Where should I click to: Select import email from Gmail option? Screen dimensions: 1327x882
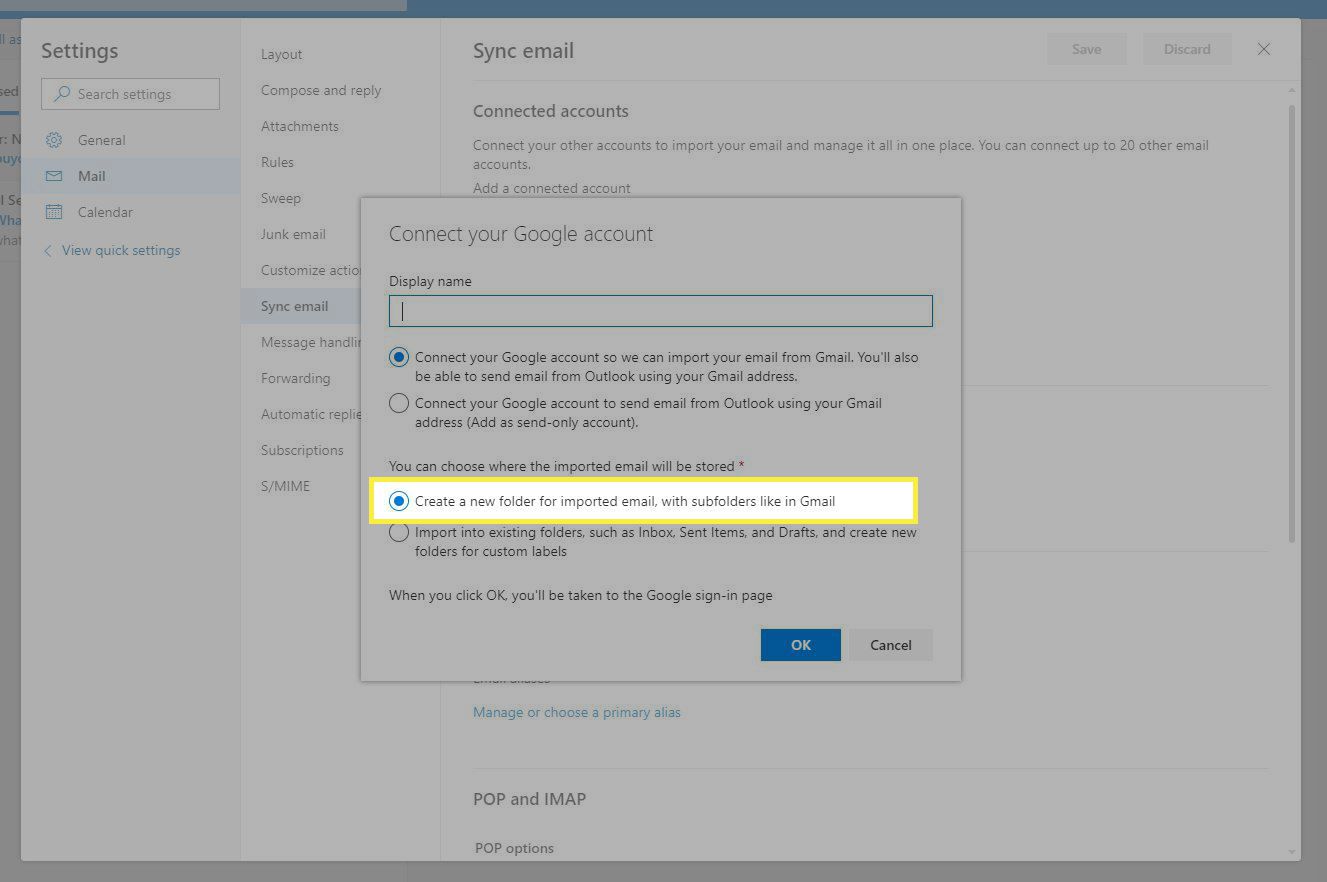pyautogui.click(x=399, y=357)
